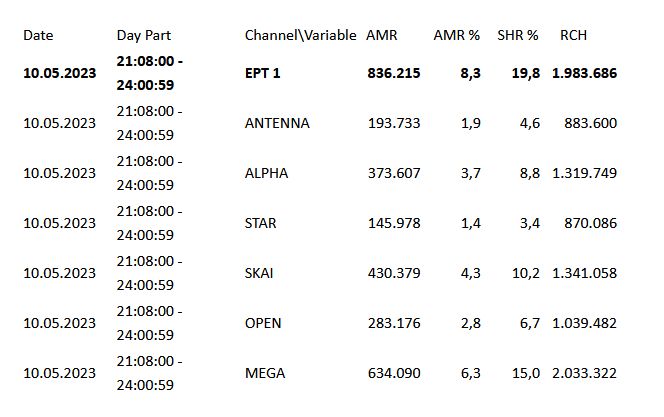Click the SHR % column header
664x417 pixels.
517,35
